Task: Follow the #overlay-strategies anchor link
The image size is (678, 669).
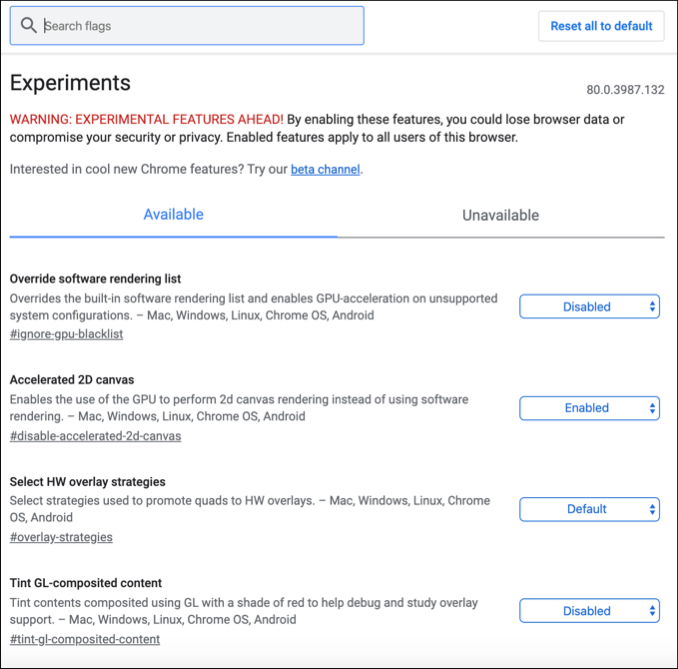Action: tap(61, 537)
